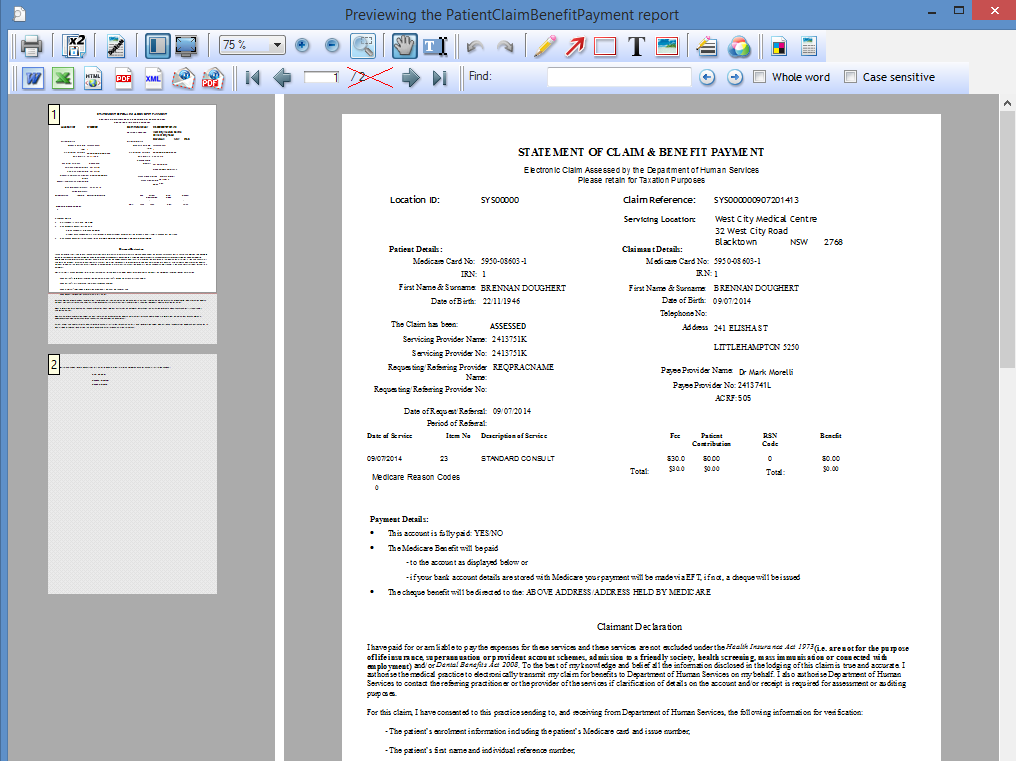
Task: Click the 'Payment Details:' heading
Action: coord(399,519)
